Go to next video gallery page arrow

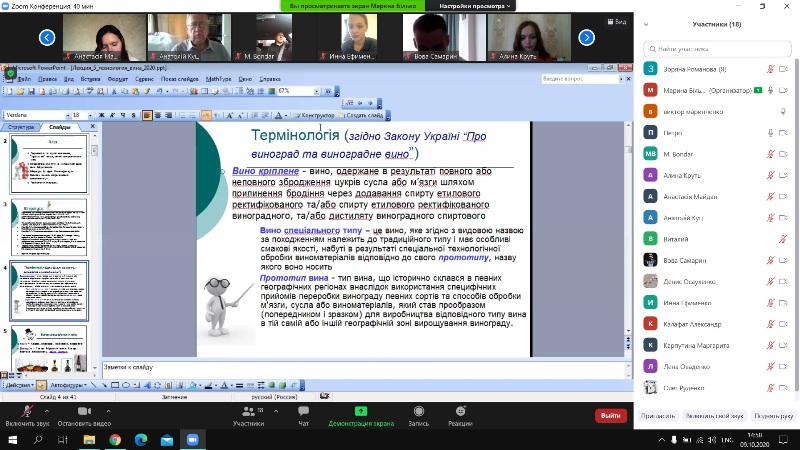[587, 37]
